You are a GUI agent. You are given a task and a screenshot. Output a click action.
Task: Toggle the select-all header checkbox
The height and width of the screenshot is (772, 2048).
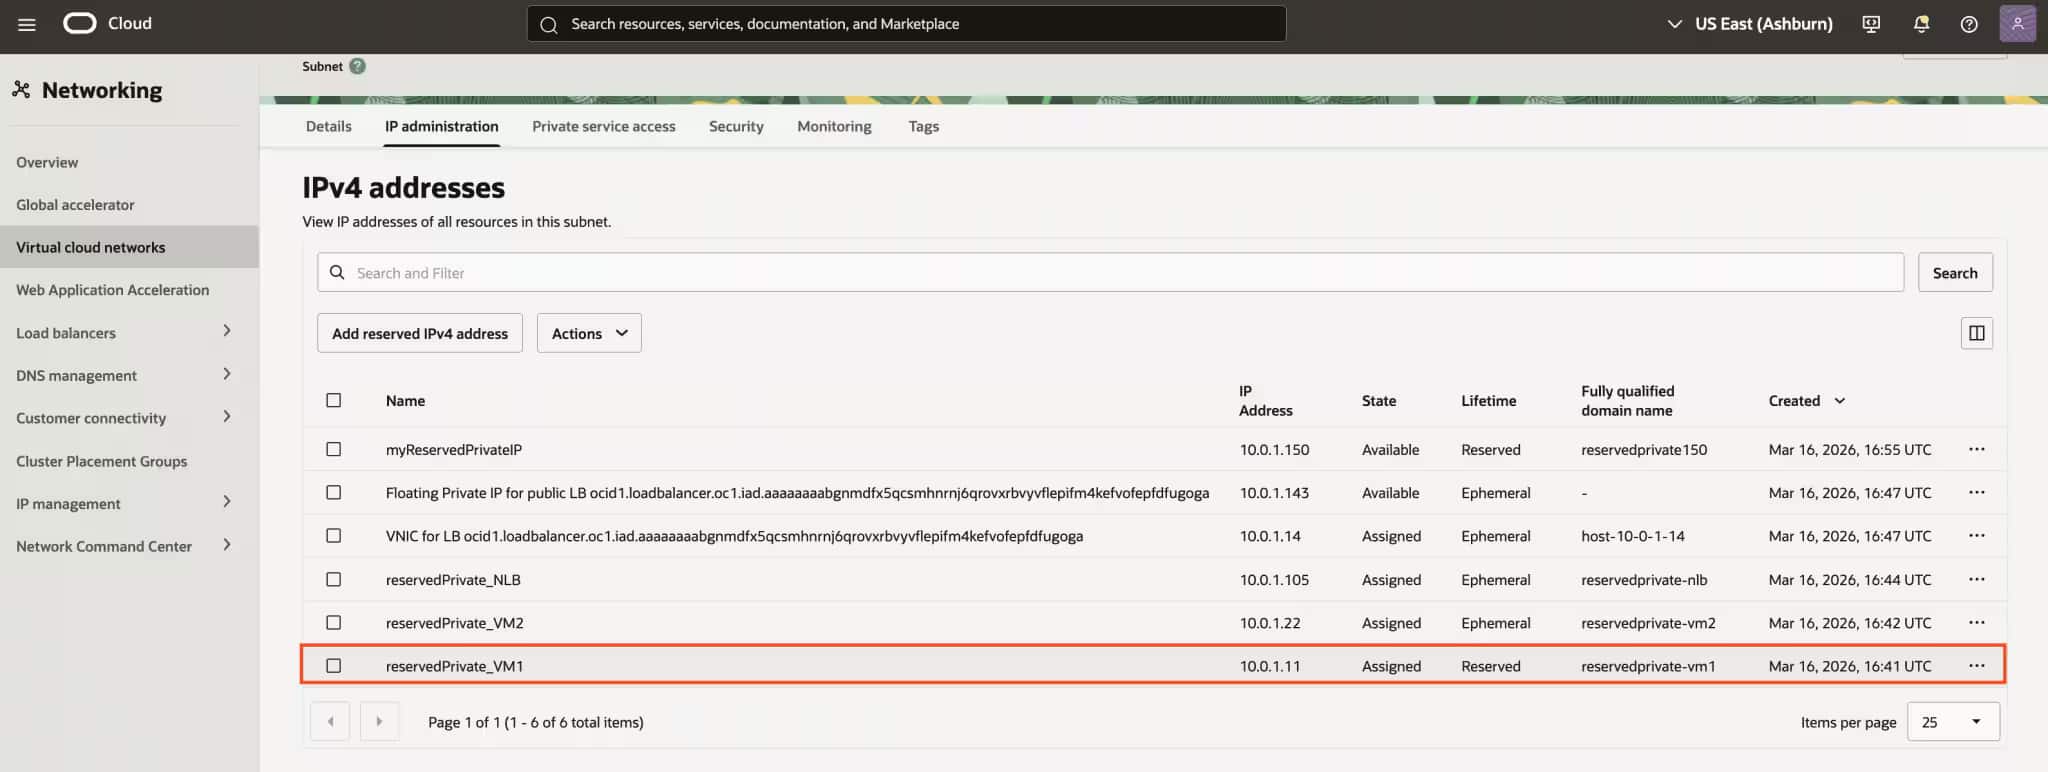coord(334,400)
